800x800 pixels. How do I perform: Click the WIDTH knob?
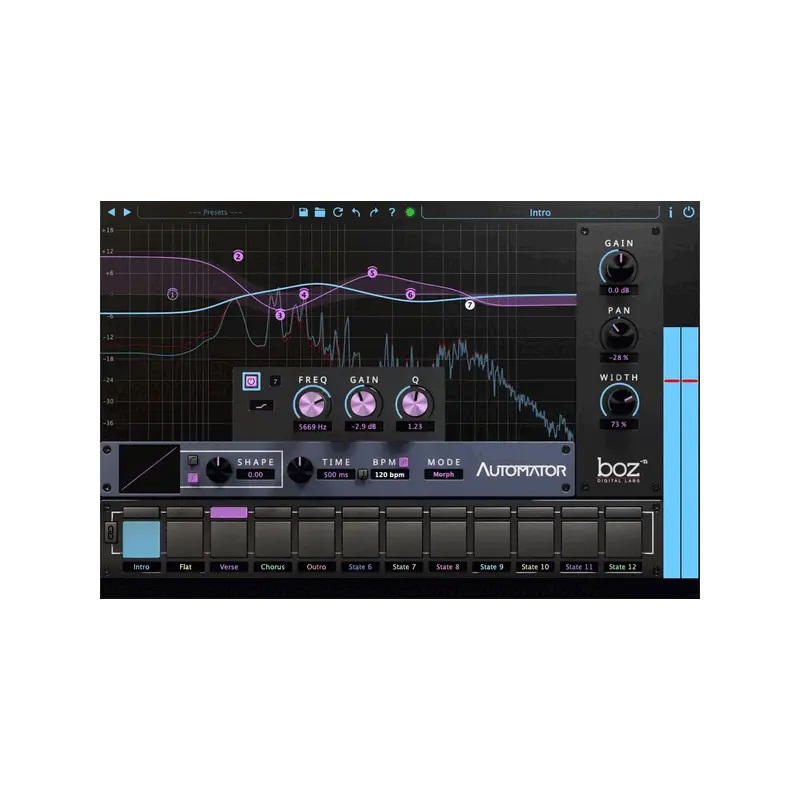pyautogui.click(x=619, y=401)
